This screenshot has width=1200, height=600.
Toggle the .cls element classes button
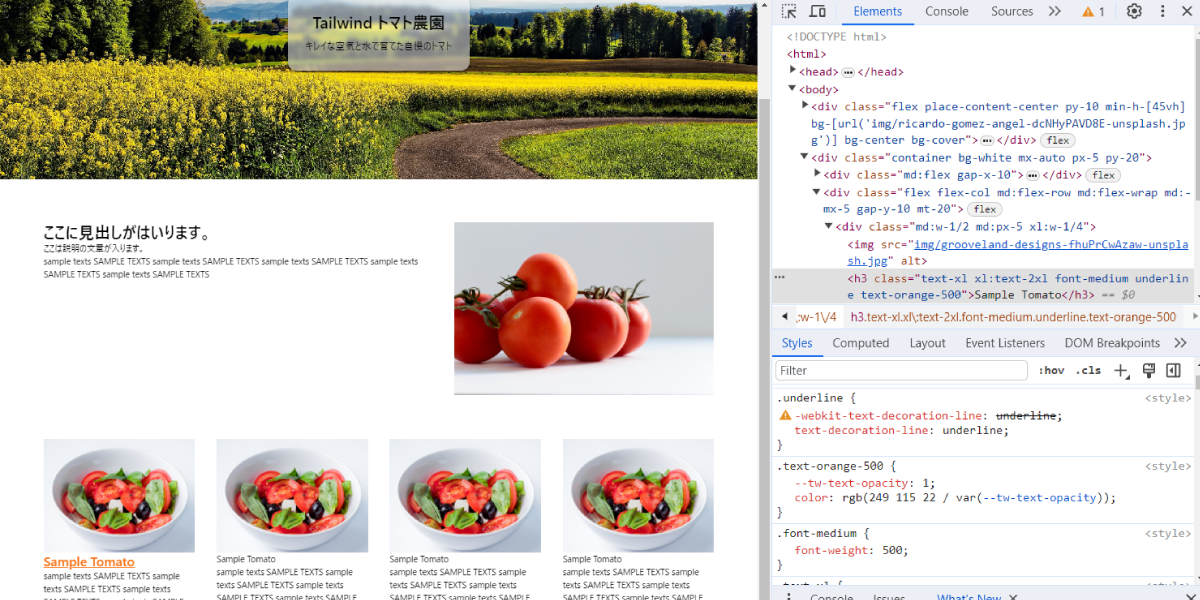coord(1088,371)
